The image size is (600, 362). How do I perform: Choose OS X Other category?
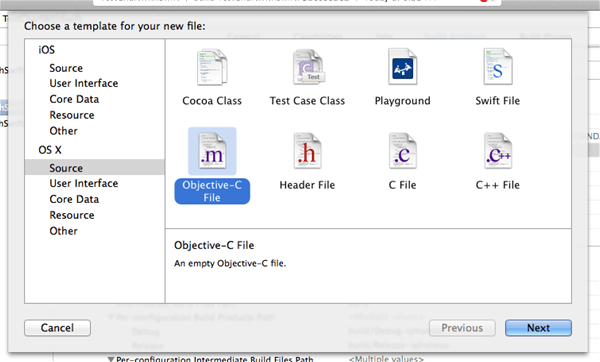[63, 231]
